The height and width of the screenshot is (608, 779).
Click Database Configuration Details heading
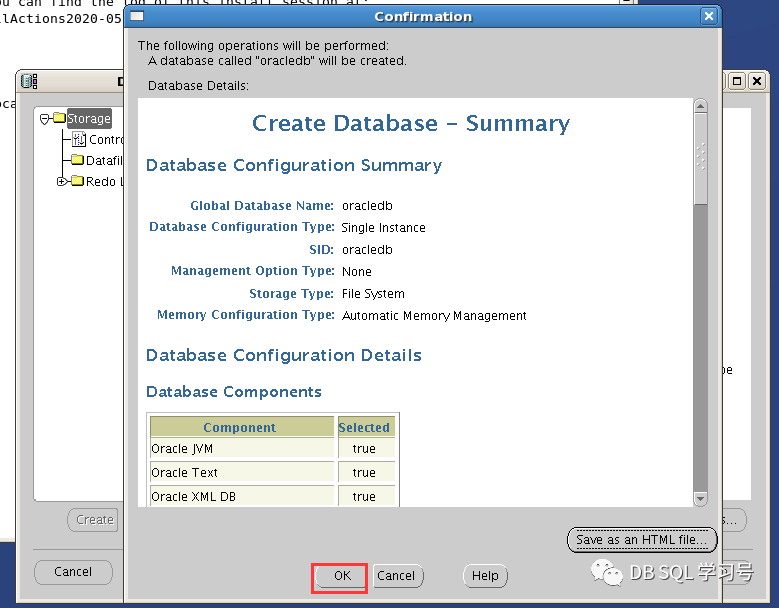[x=284, y=355]
